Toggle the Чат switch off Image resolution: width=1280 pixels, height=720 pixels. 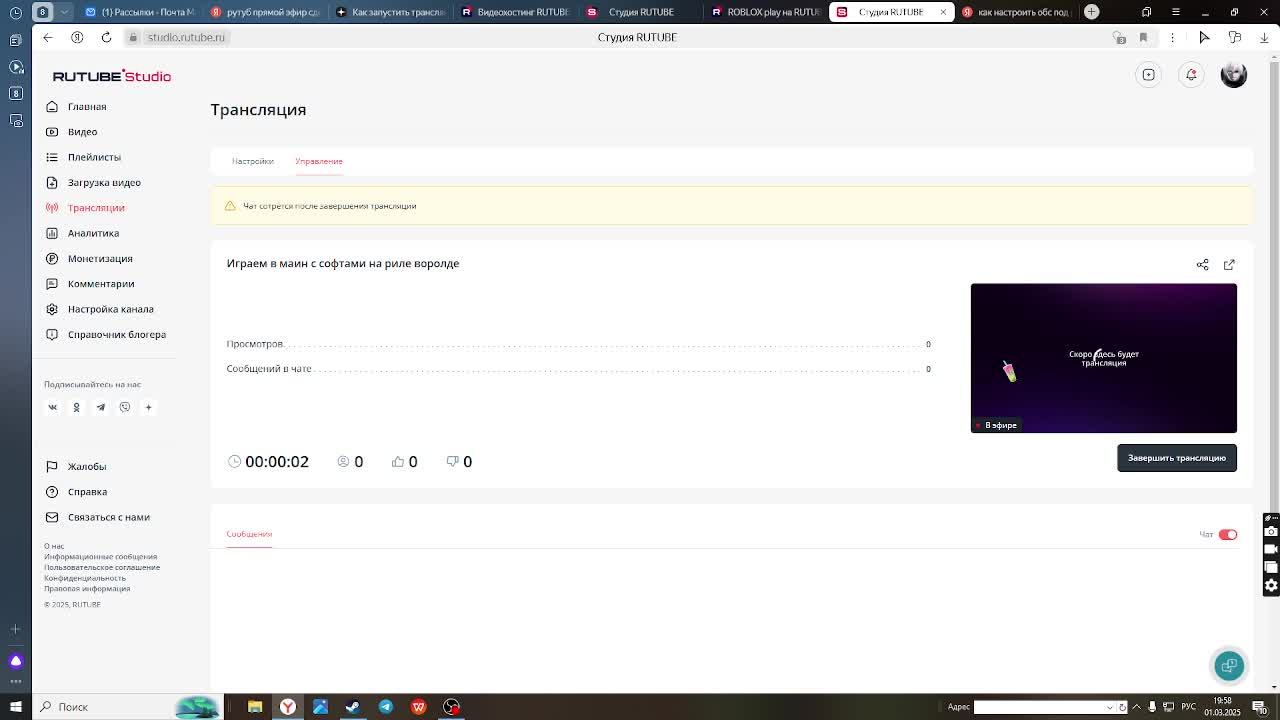click(1228, 535)
